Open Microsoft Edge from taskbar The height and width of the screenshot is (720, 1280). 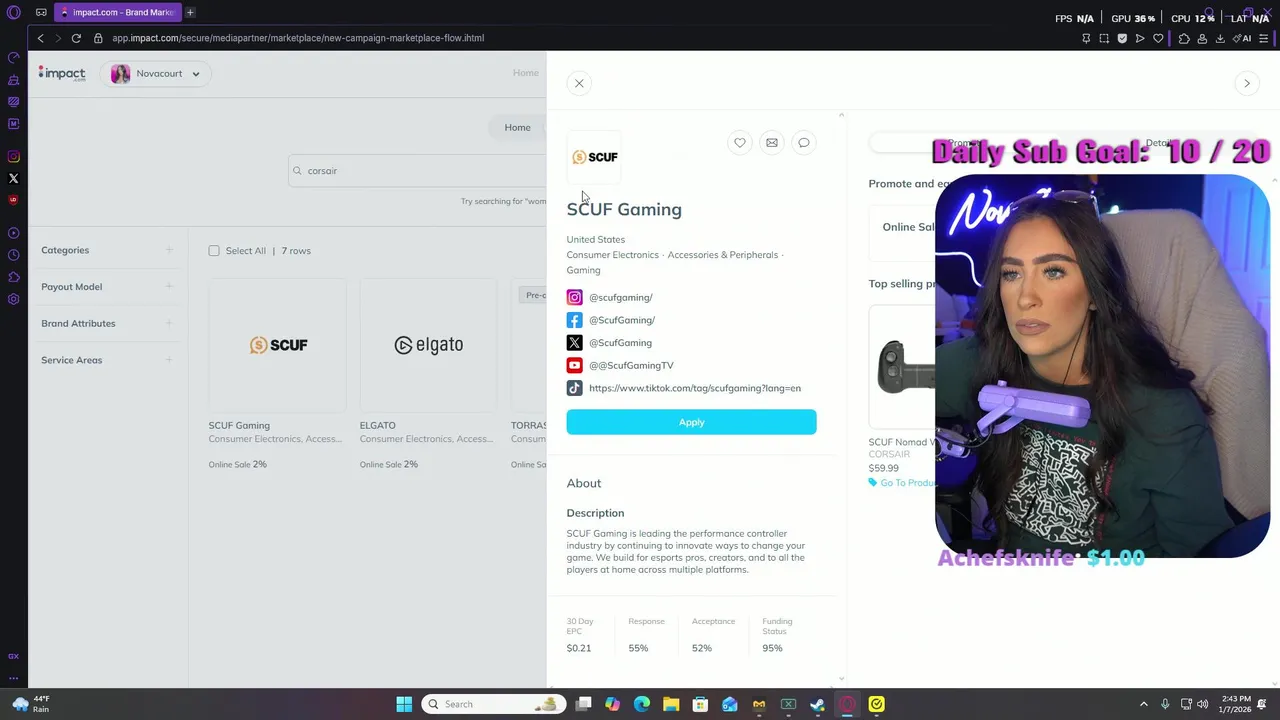click(x=642, y=704)
